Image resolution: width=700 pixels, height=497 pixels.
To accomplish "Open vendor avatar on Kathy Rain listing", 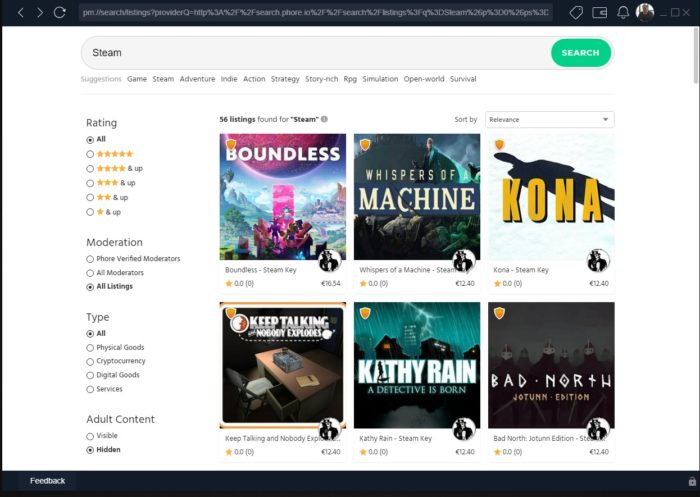I will click(x=464, y=429).
